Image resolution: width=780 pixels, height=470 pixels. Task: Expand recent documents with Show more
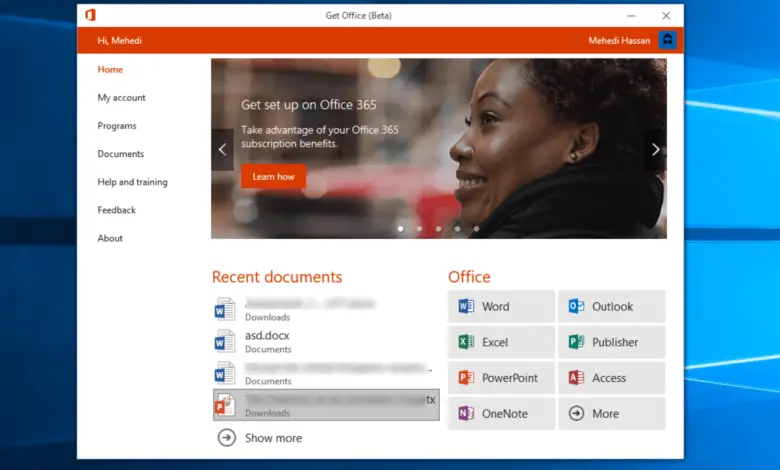(260, 438)
